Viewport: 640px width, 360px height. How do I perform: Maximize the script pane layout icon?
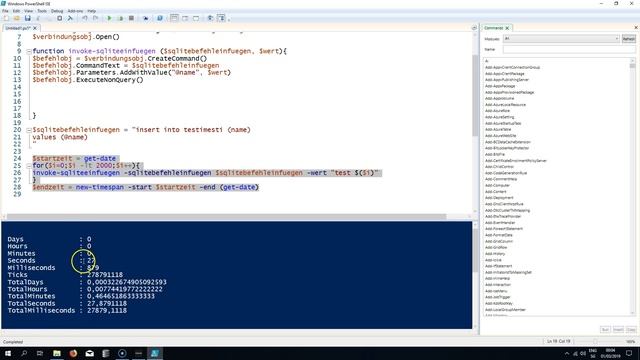click(x=196, y=18)
